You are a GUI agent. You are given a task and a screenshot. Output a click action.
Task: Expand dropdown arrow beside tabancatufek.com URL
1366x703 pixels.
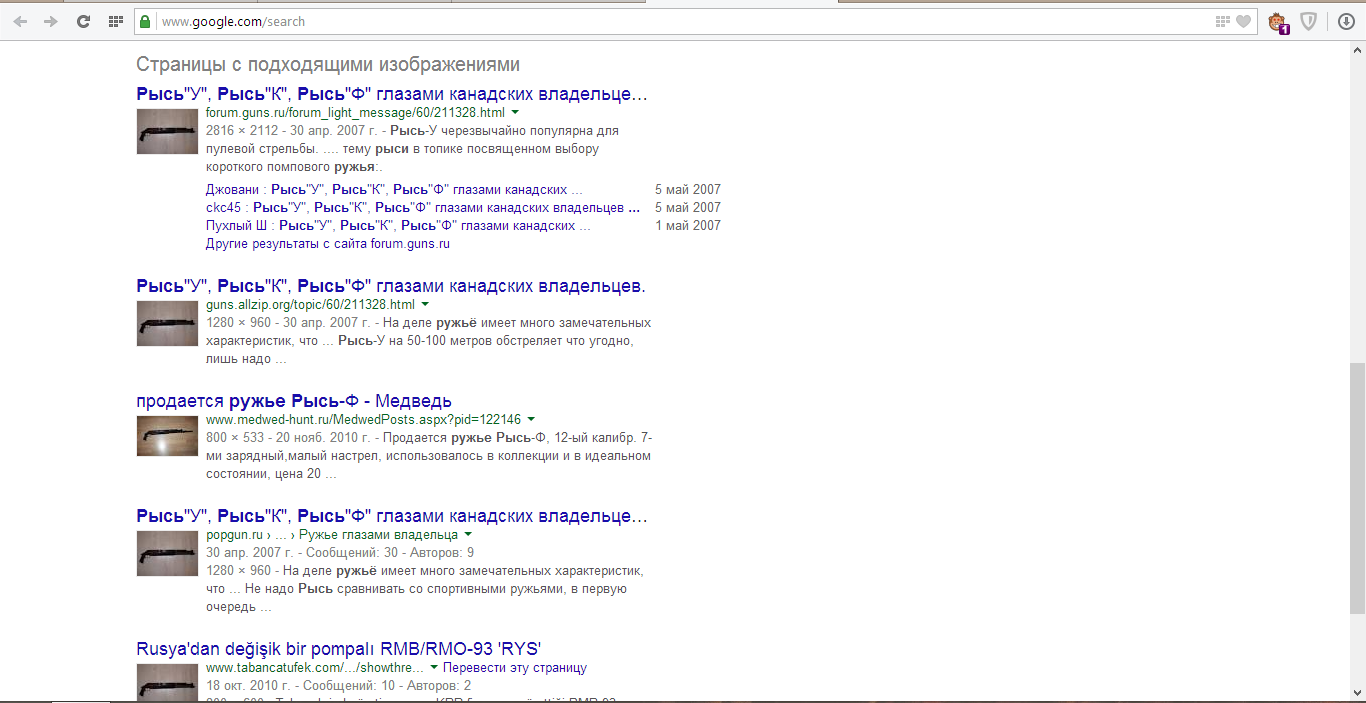pyautogui.click(x=434, y=667)
